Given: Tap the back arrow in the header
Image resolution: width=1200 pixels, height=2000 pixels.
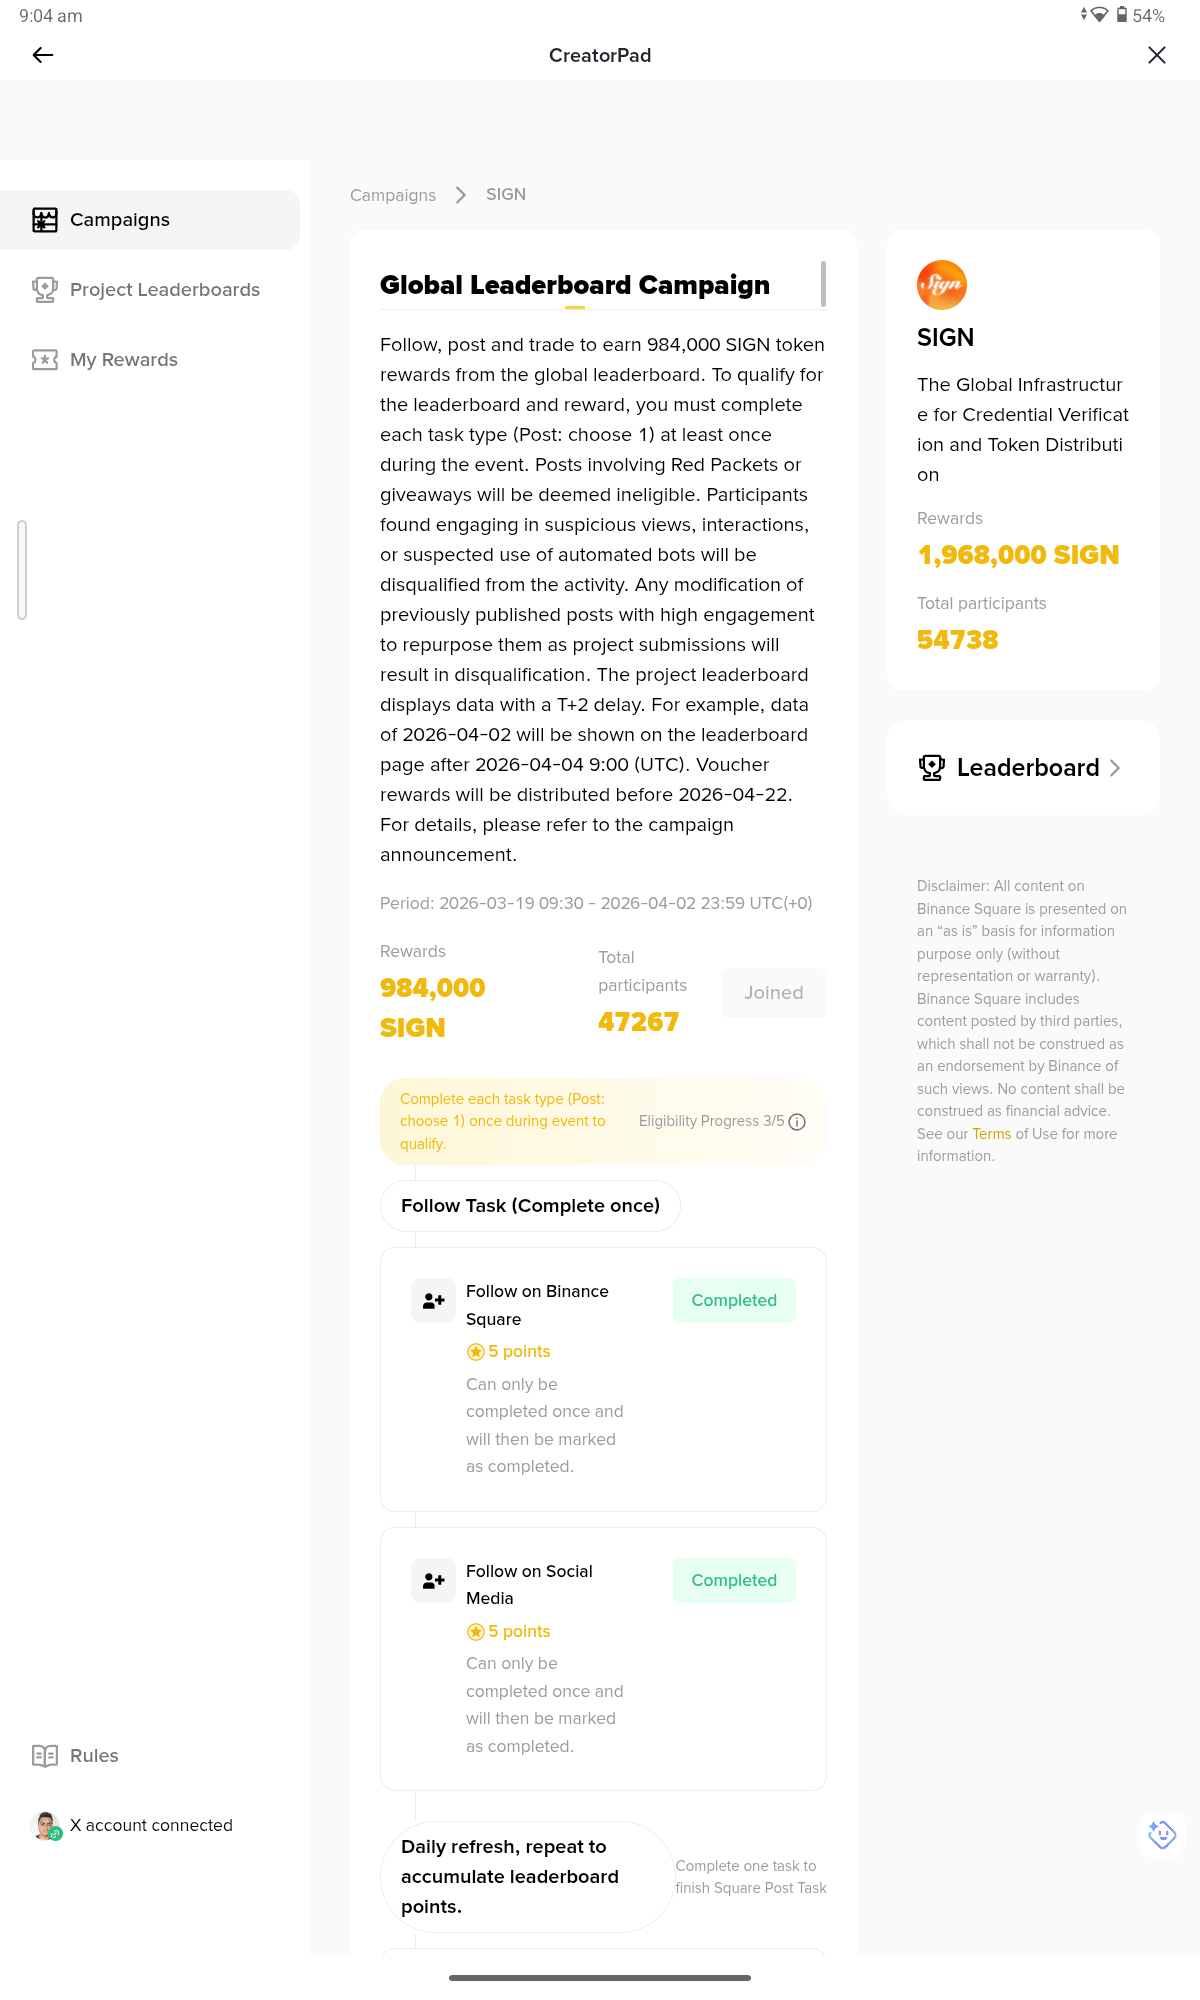Looking at the screenshot, I should [x=43, y=55].
